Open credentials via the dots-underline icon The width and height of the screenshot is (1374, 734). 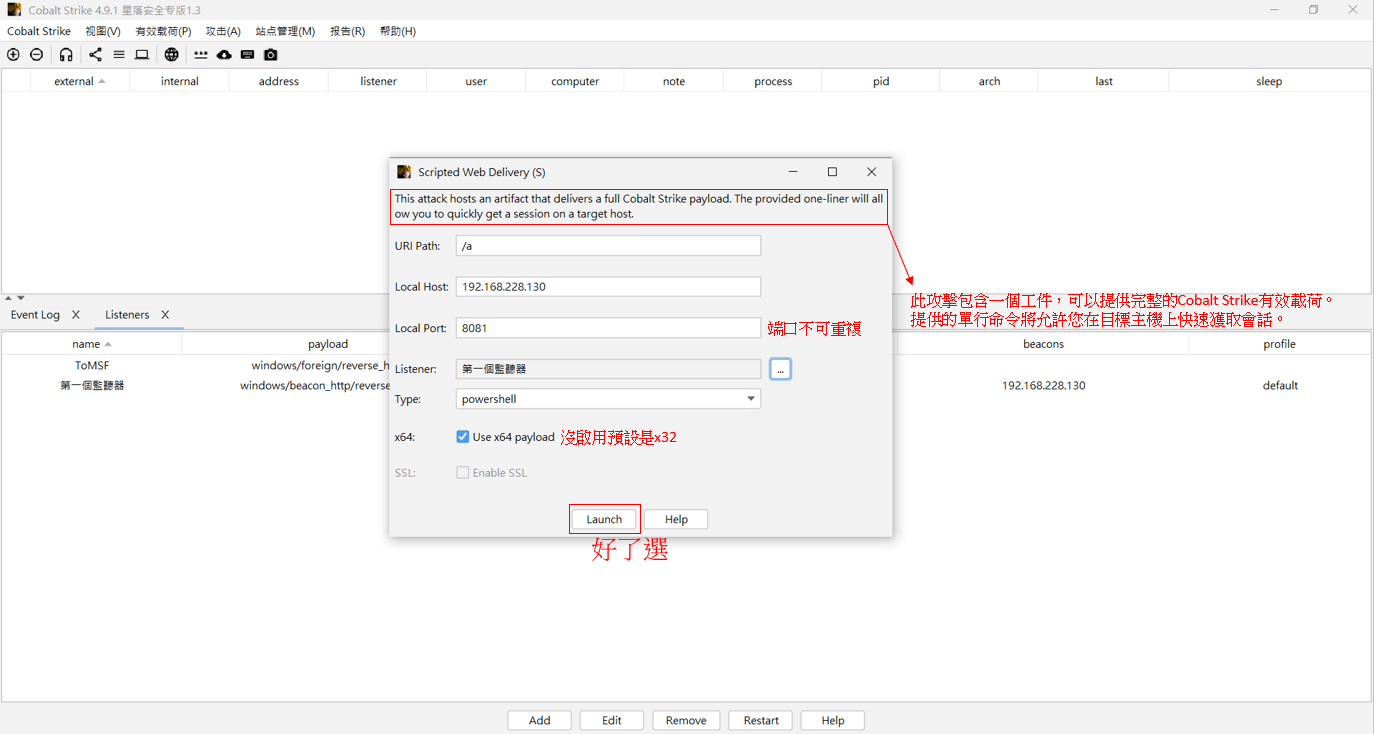201,55
